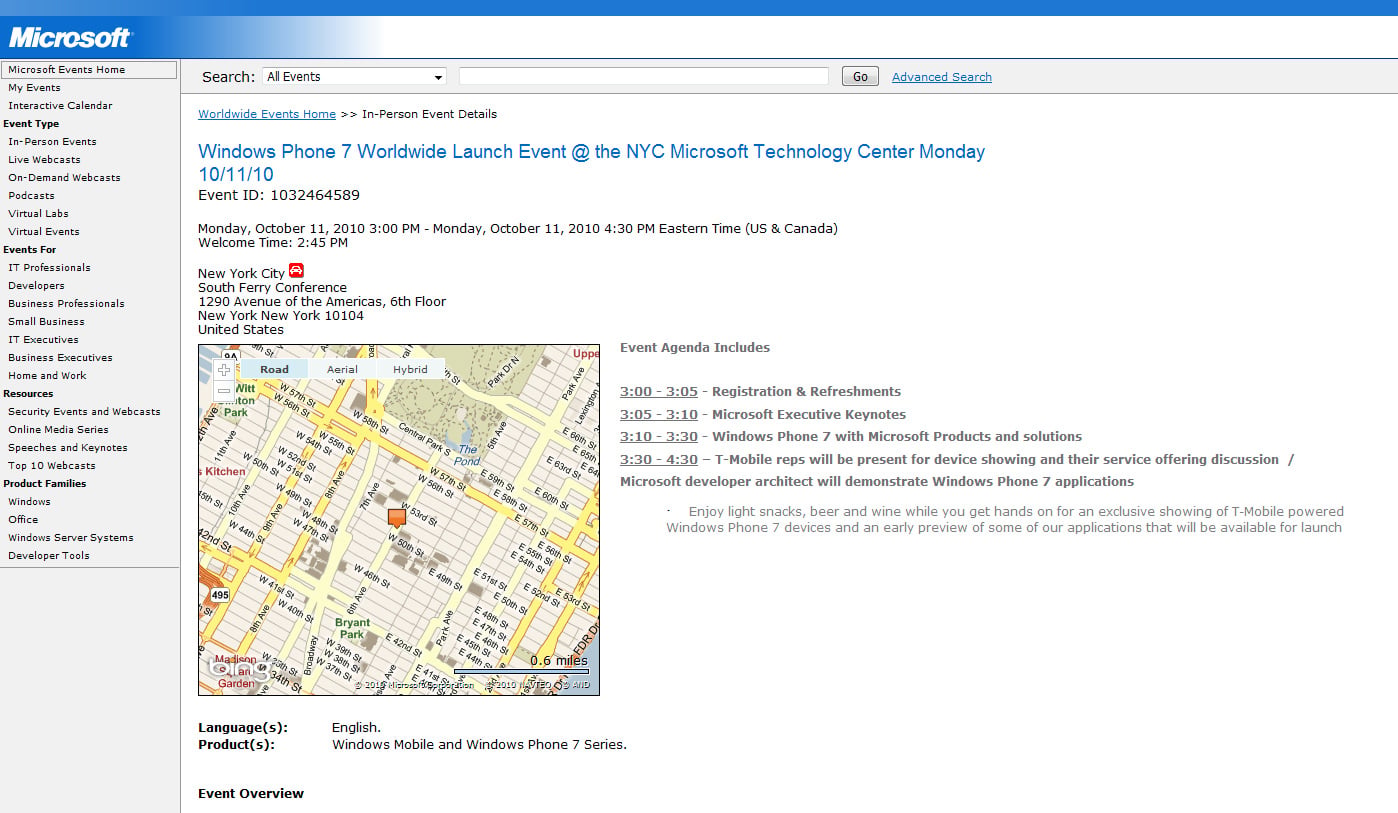
Task: Show events for IT Executives
Action: 43,340
